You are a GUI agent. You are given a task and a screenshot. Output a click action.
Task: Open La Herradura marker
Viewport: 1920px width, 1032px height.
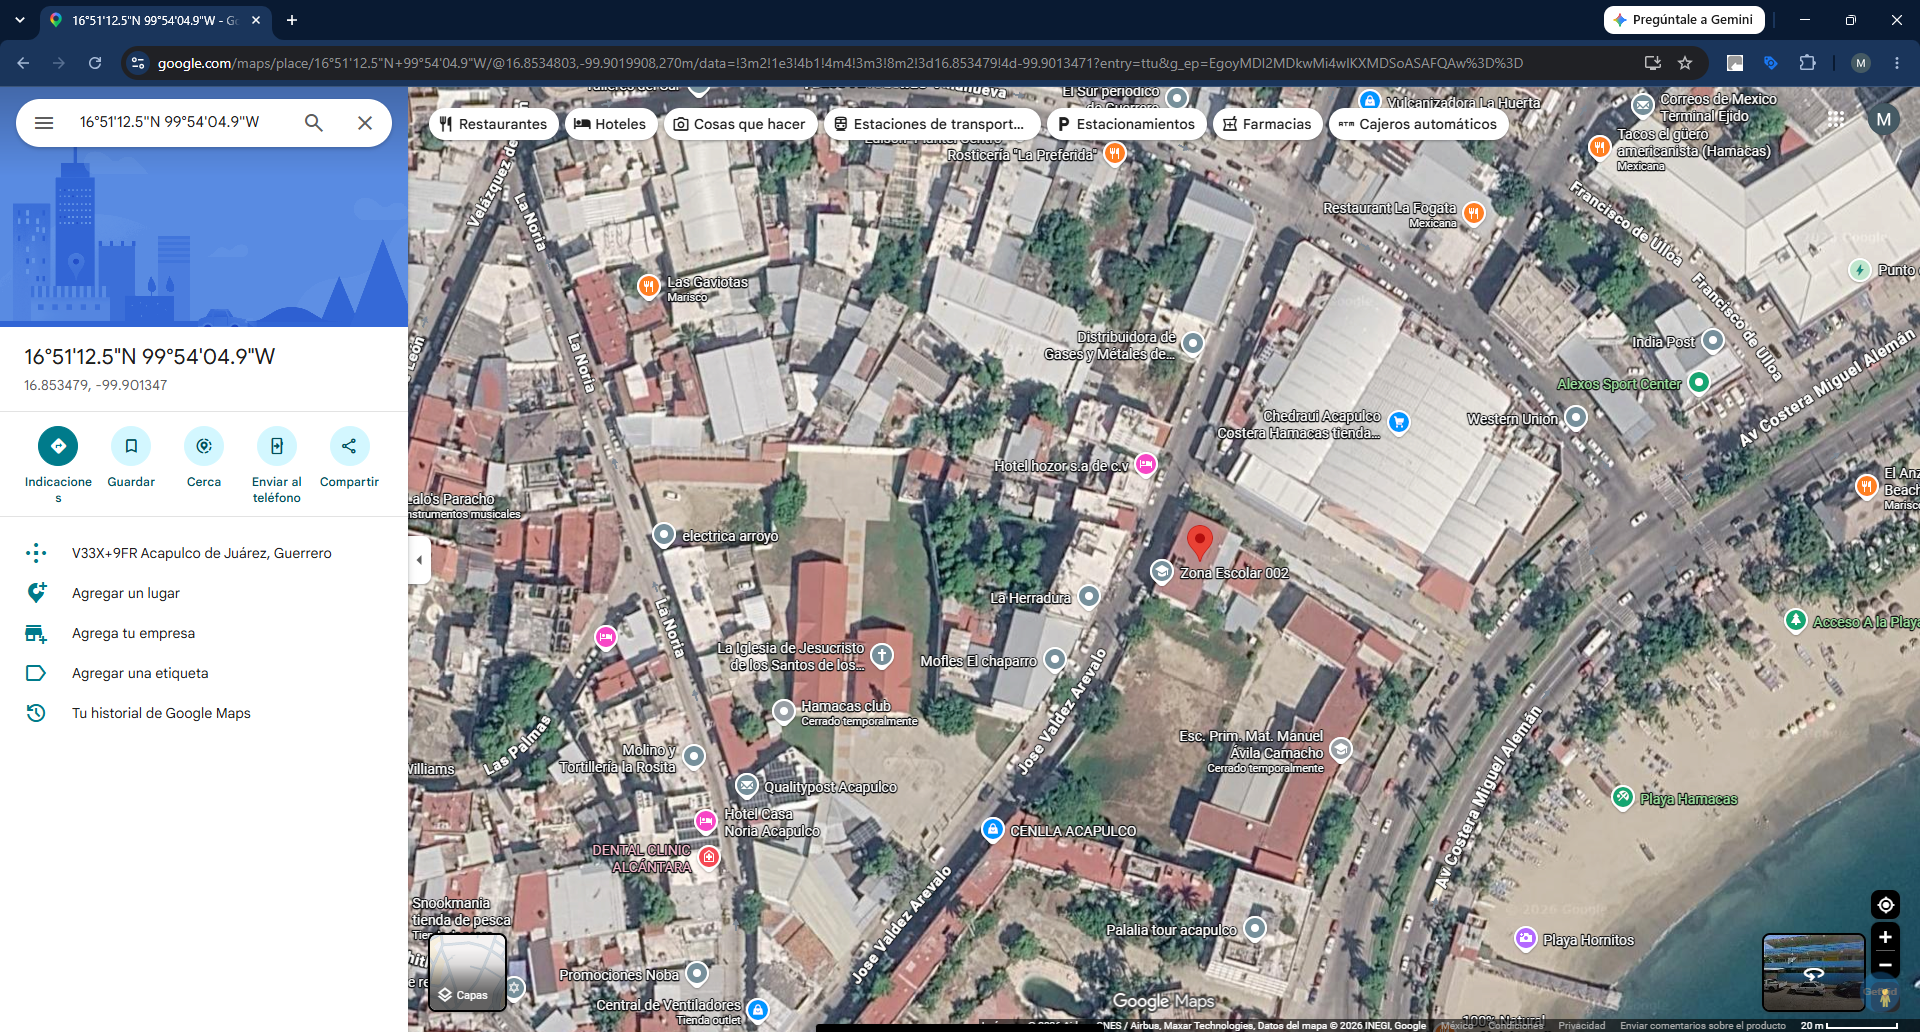pos(1089,597)
